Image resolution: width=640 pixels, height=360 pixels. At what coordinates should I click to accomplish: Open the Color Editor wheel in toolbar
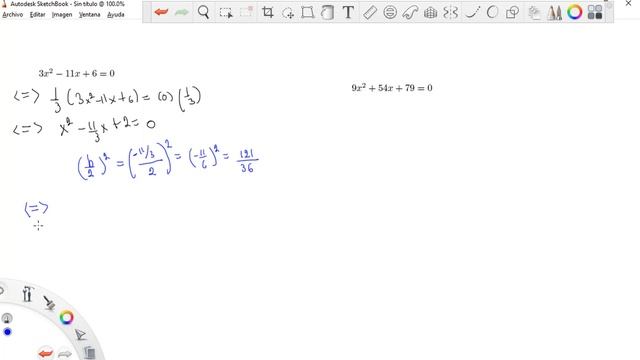pyautogui.click(x=575, y=12)
